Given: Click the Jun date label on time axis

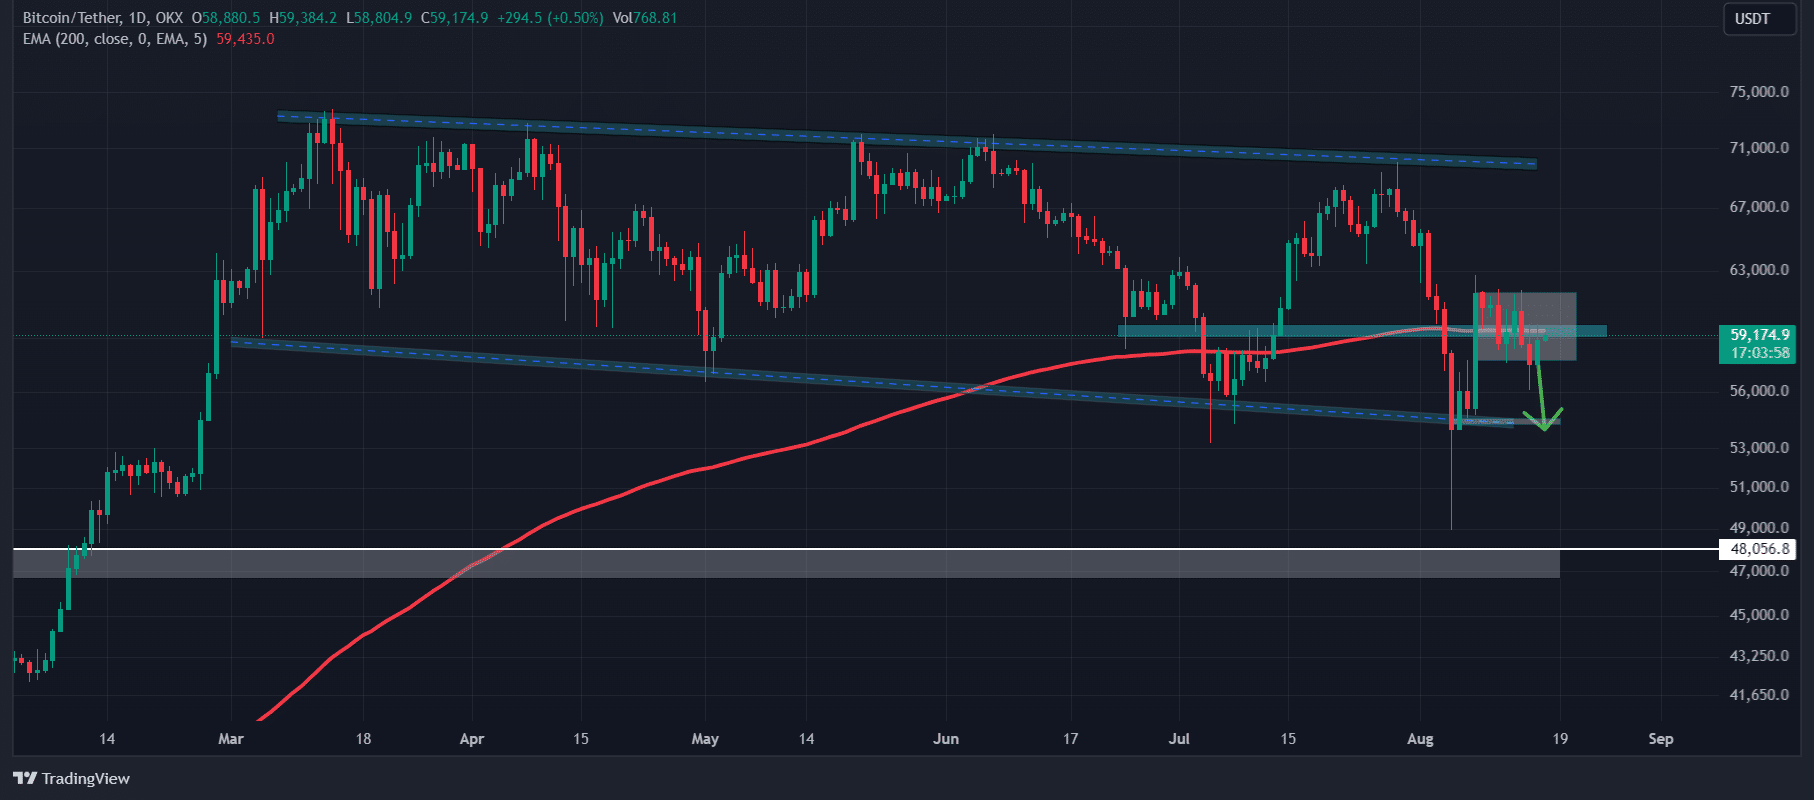Looking at the screenshot, I should point(945,739).
